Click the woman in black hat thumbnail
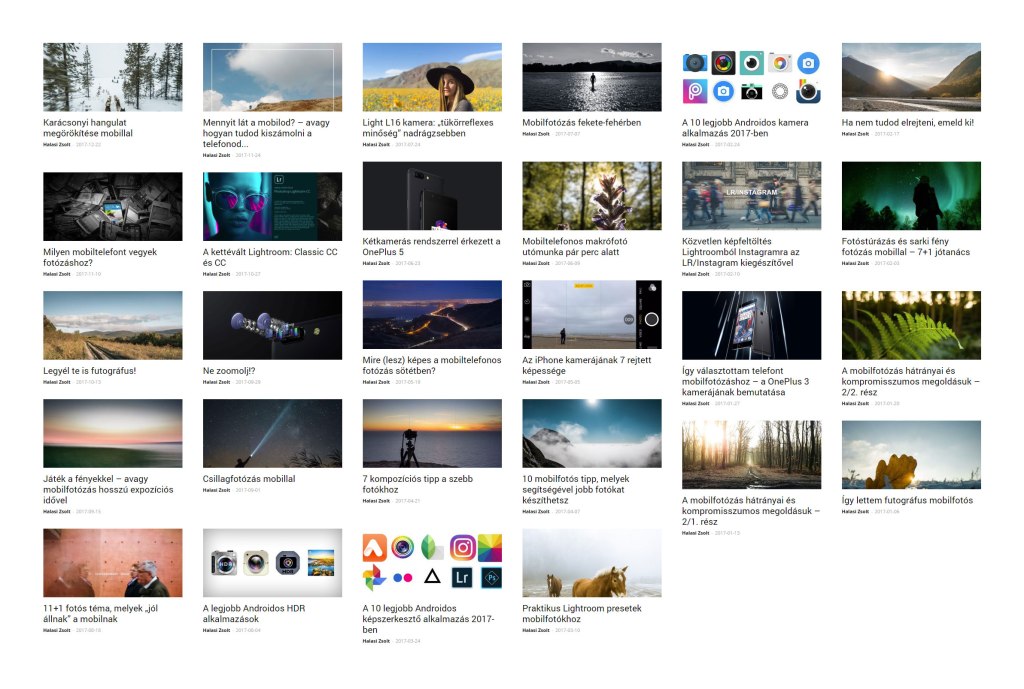1024x689 pixels. coord(432,77)
